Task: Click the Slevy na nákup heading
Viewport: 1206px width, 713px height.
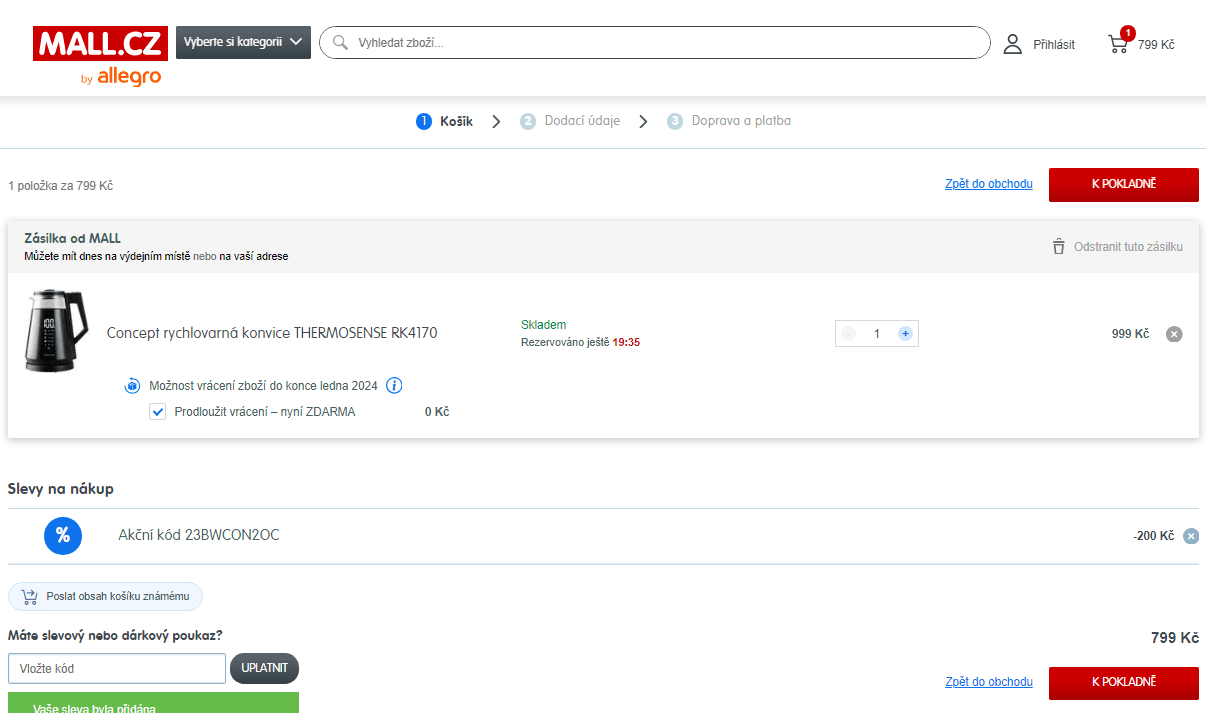Action: point(61,489)
